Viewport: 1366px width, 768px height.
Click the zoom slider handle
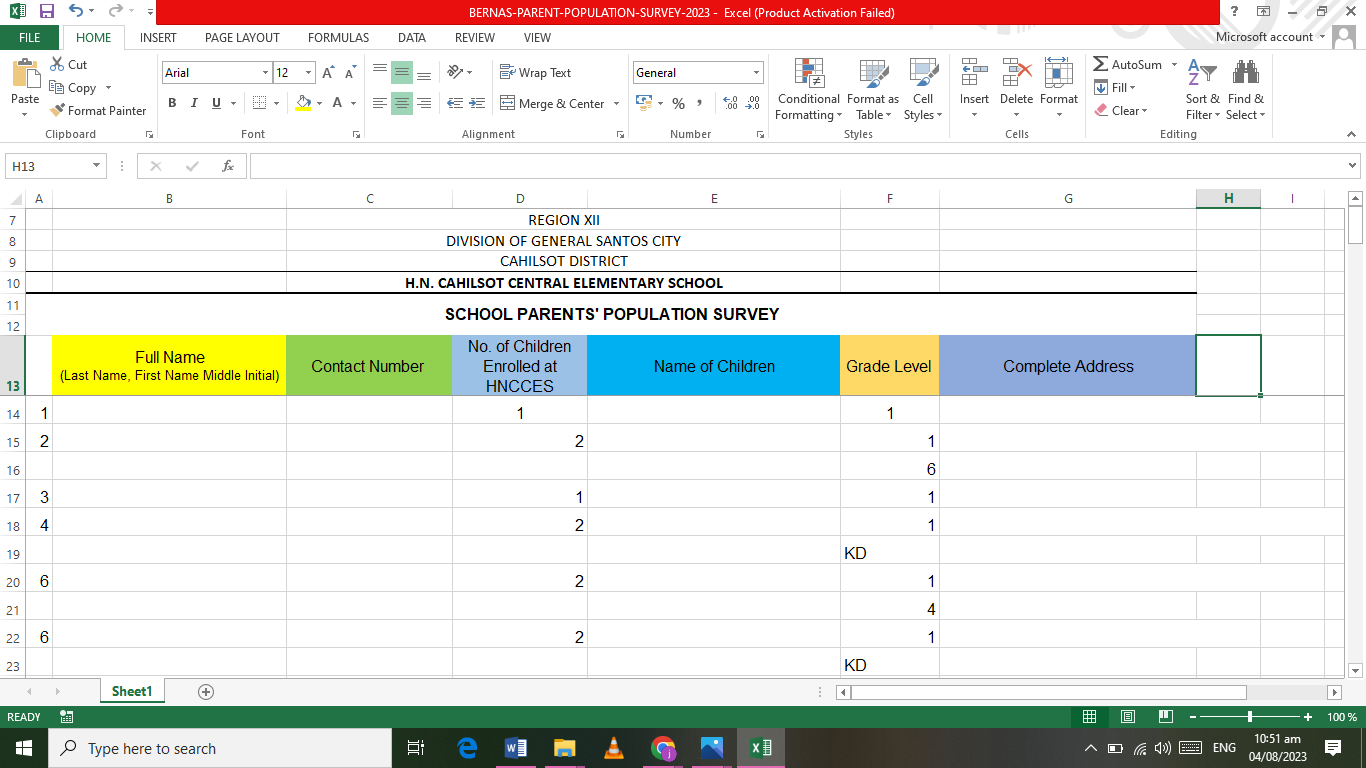click(1250, 717)
